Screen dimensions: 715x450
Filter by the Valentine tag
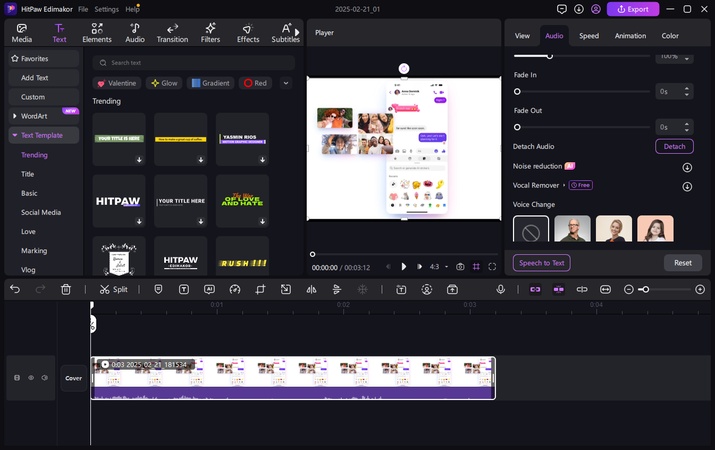tap(117, 83)
